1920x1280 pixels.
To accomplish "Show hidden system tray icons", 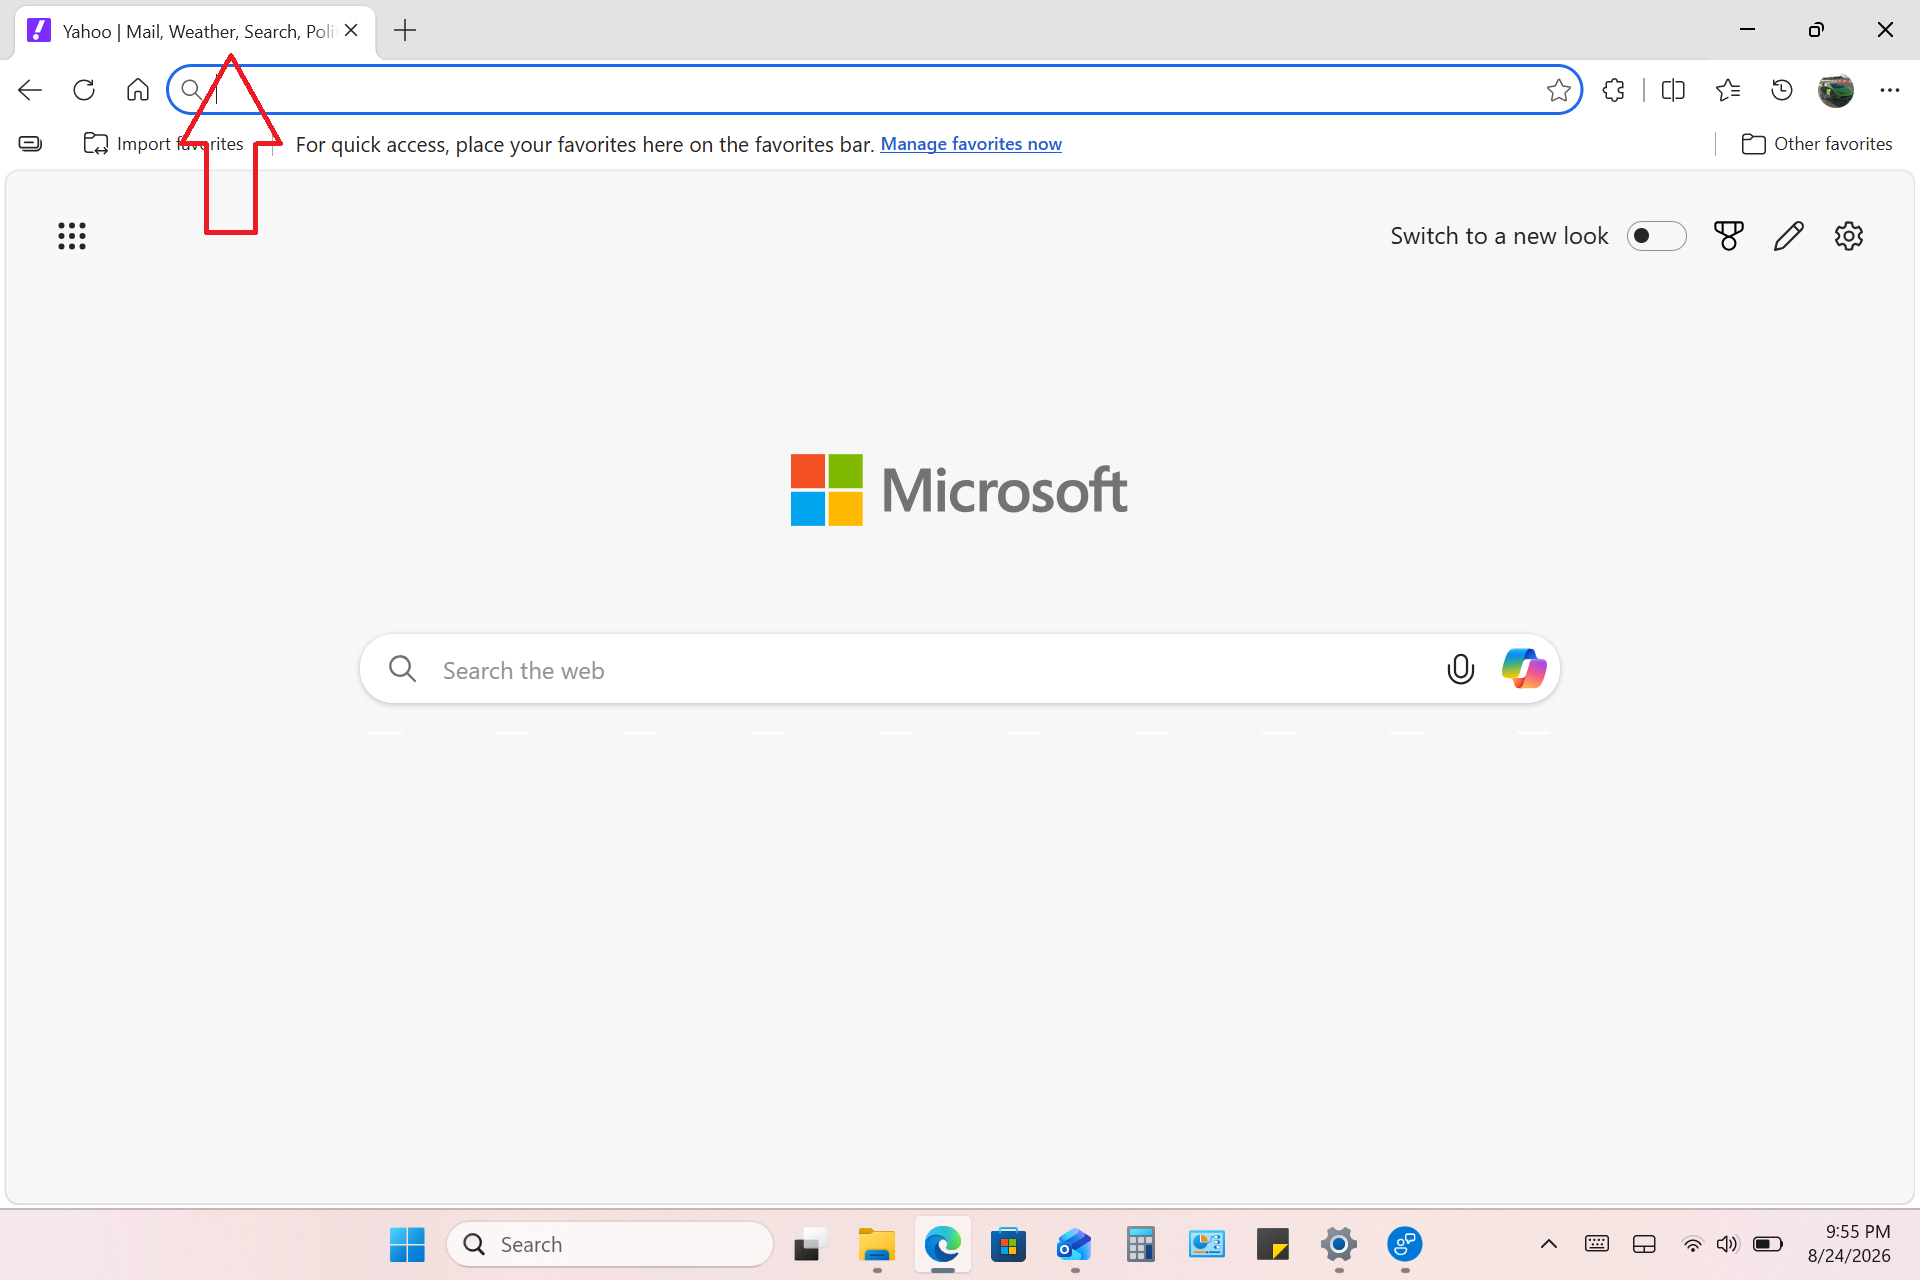I will (1549, 1245).
